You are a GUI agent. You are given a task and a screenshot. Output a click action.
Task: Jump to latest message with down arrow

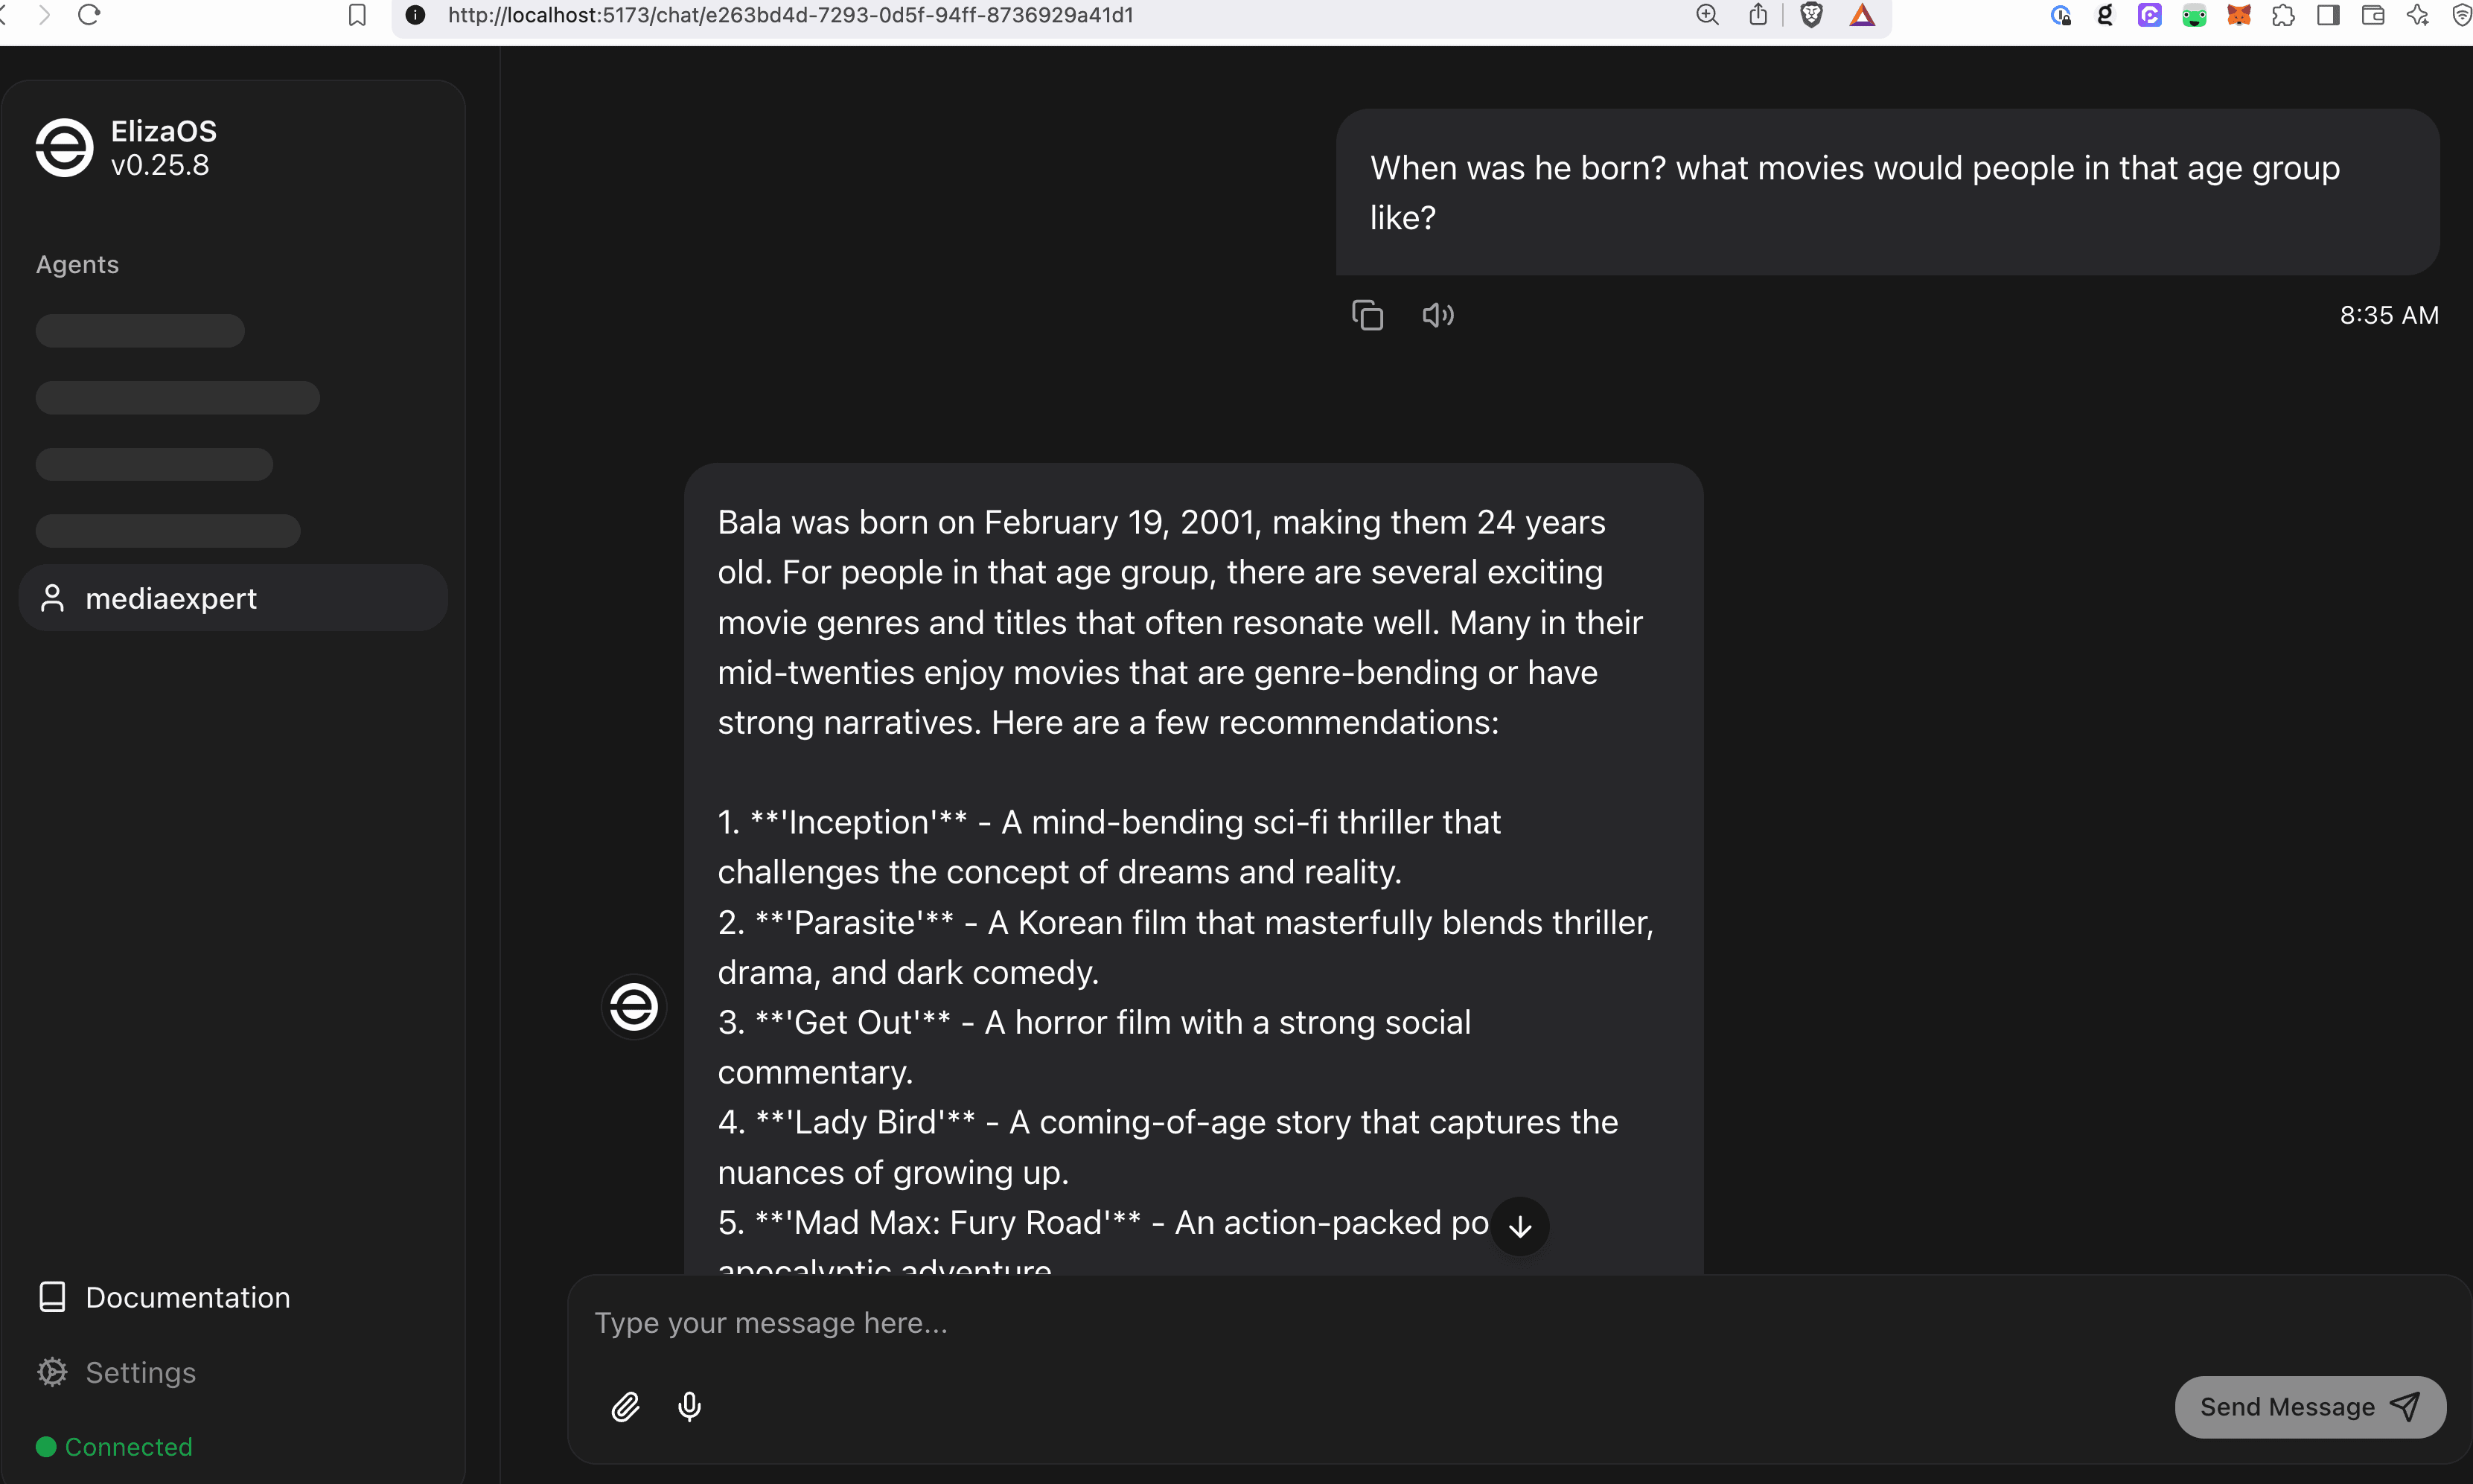[1520, 1226]
